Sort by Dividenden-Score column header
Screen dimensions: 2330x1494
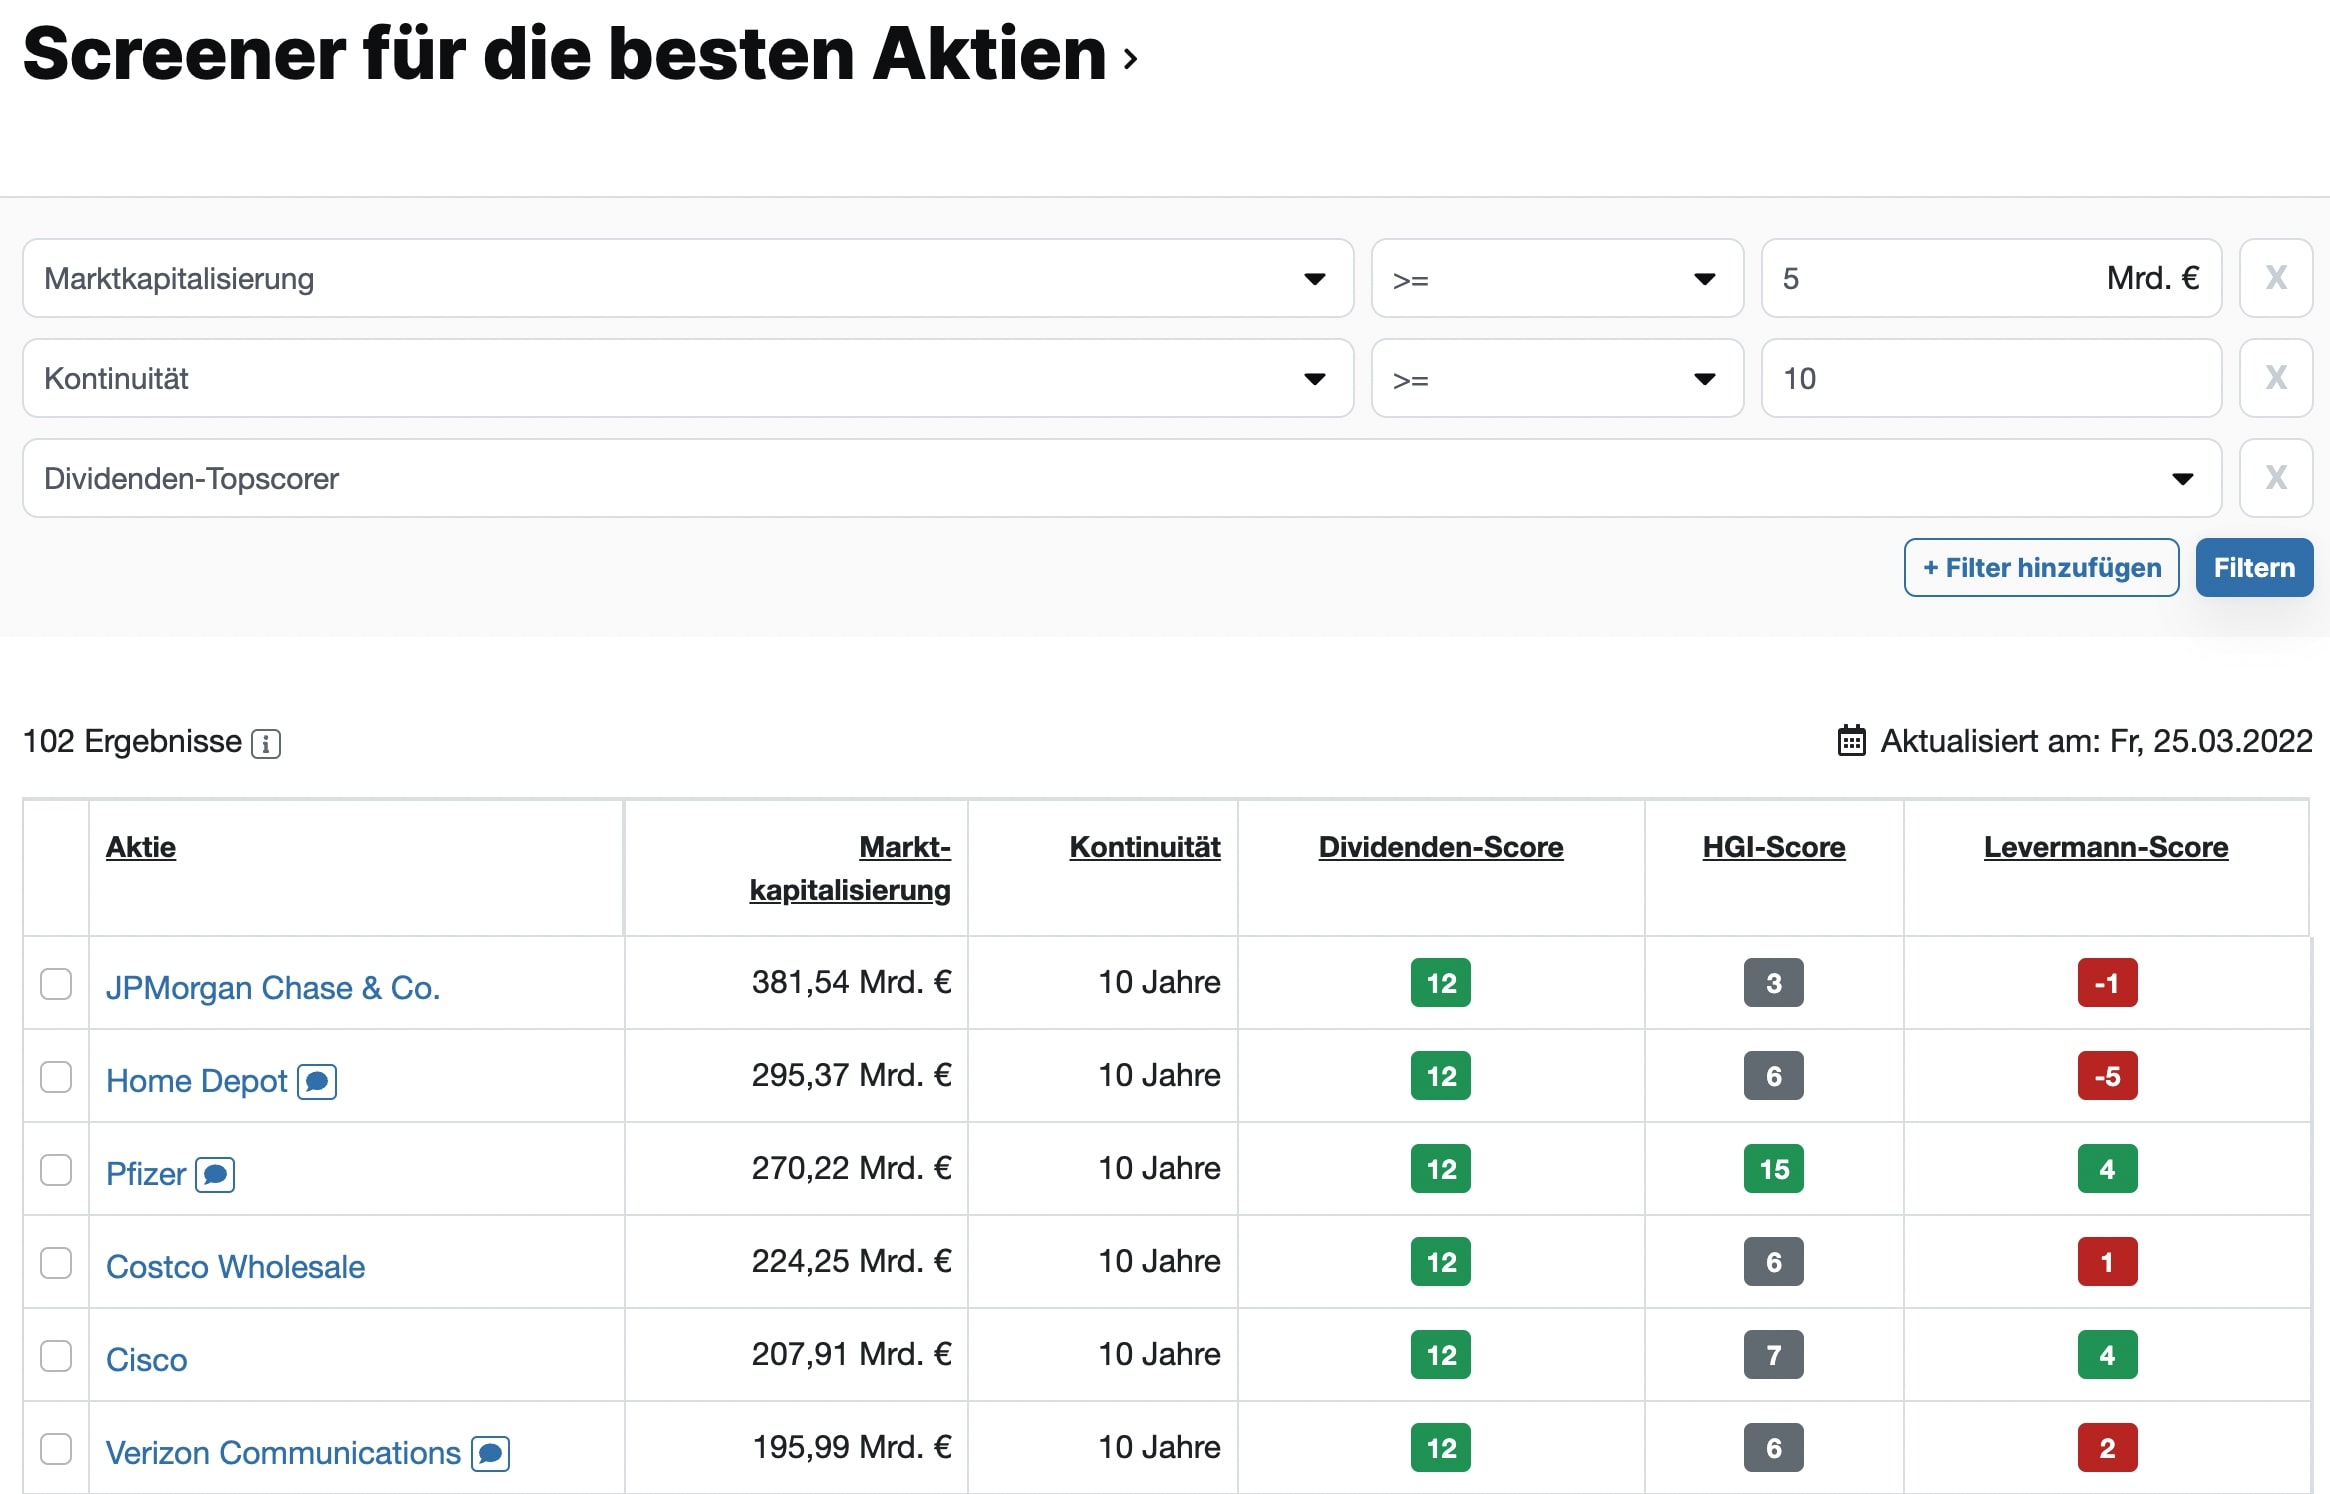(x=1441, y=847)
